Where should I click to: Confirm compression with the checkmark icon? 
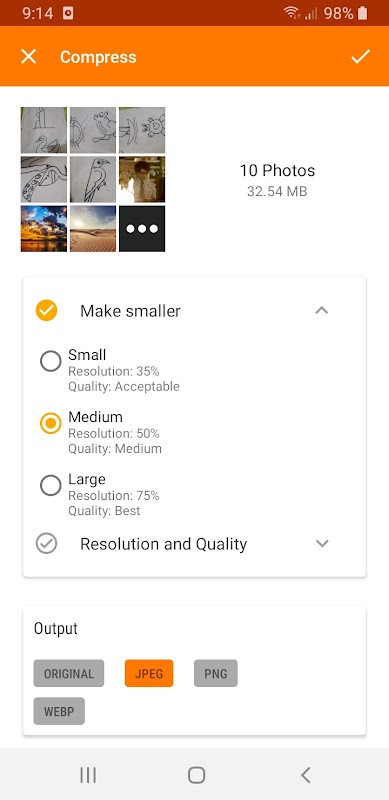click(360, 57)
